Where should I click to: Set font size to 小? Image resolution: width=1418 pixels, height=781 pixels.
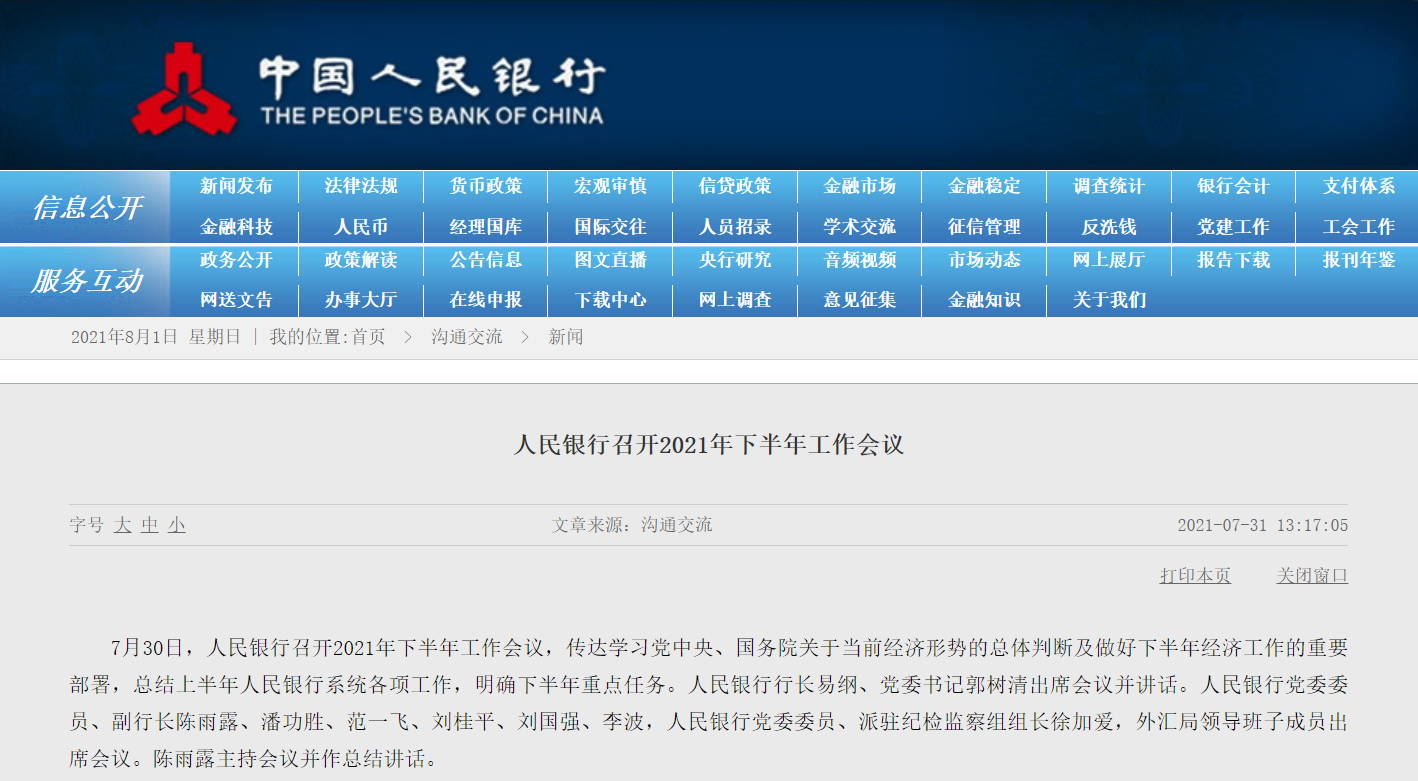point(176,525)
